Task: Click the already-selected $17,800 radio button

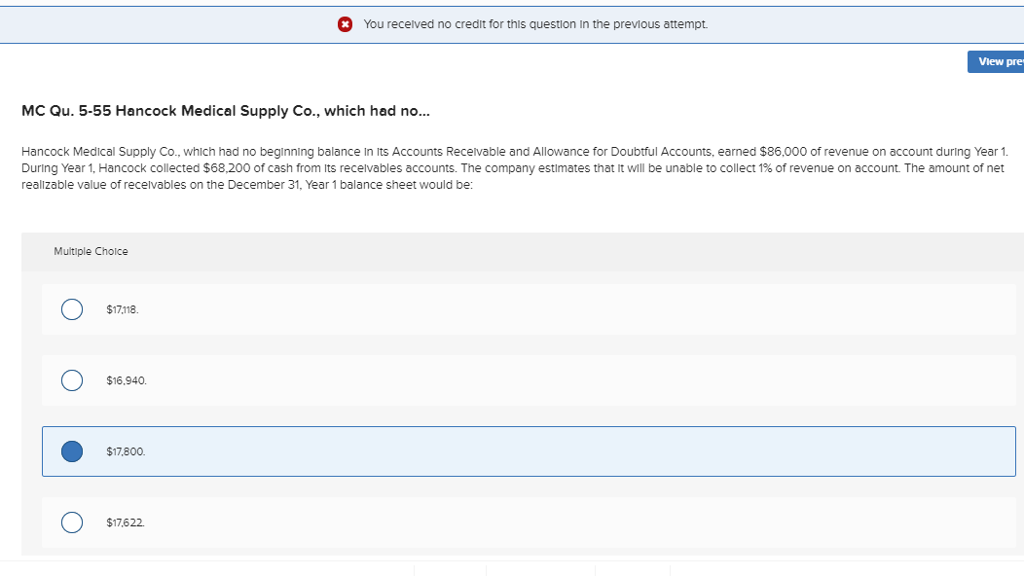Action: click(x=71, y=451)
